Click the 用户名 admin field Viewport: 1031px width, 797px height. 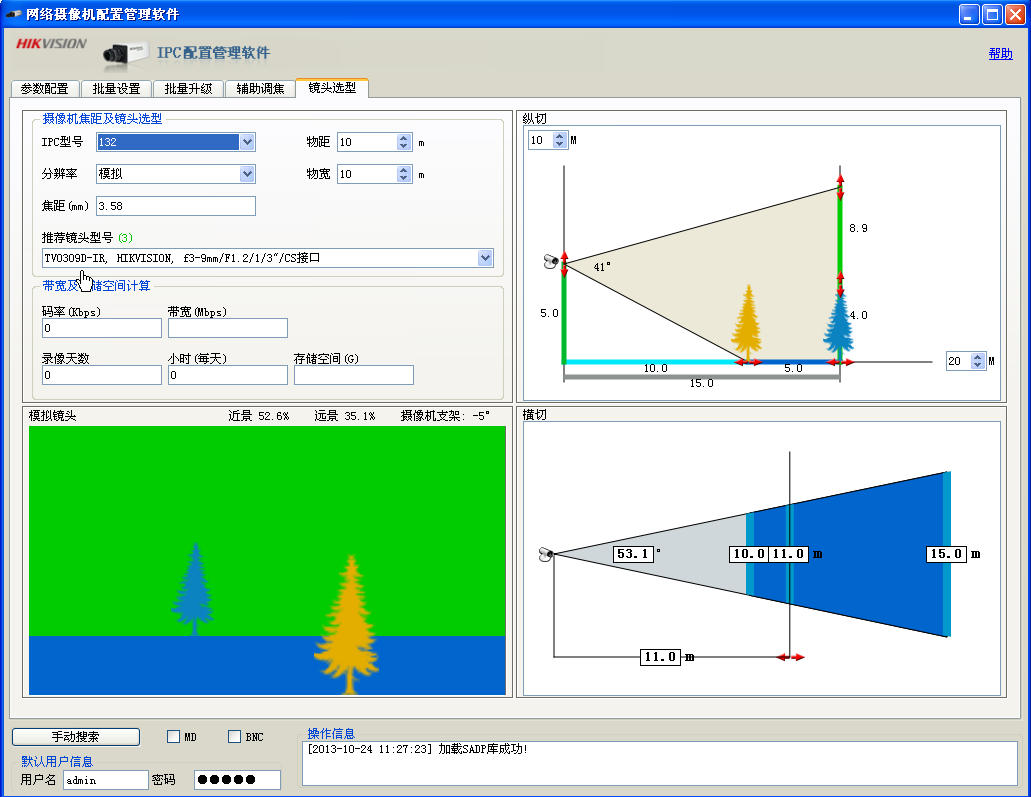click(106, 780)
